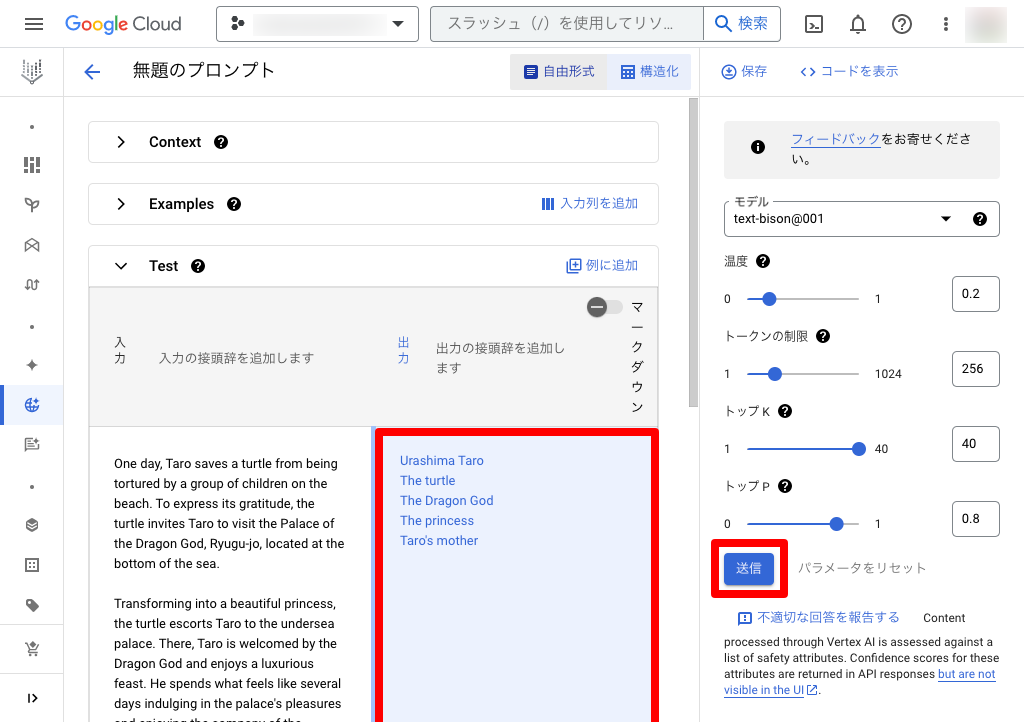Switch to 自由形式 mode tab

559,72
